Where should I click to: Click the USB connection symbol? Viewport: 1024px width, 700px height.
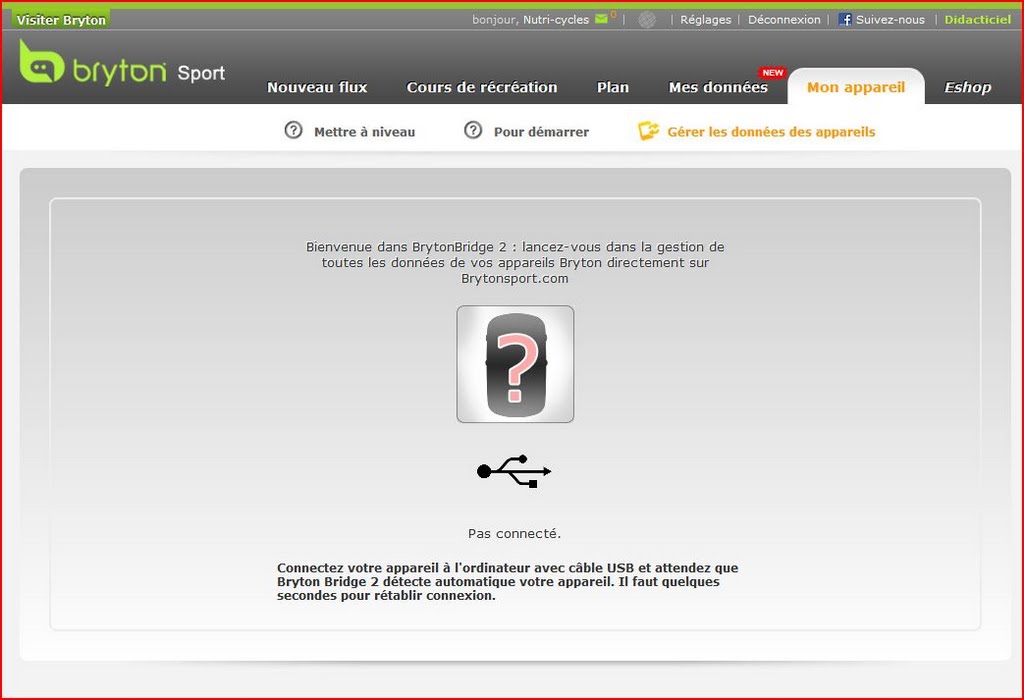(514, 471)
